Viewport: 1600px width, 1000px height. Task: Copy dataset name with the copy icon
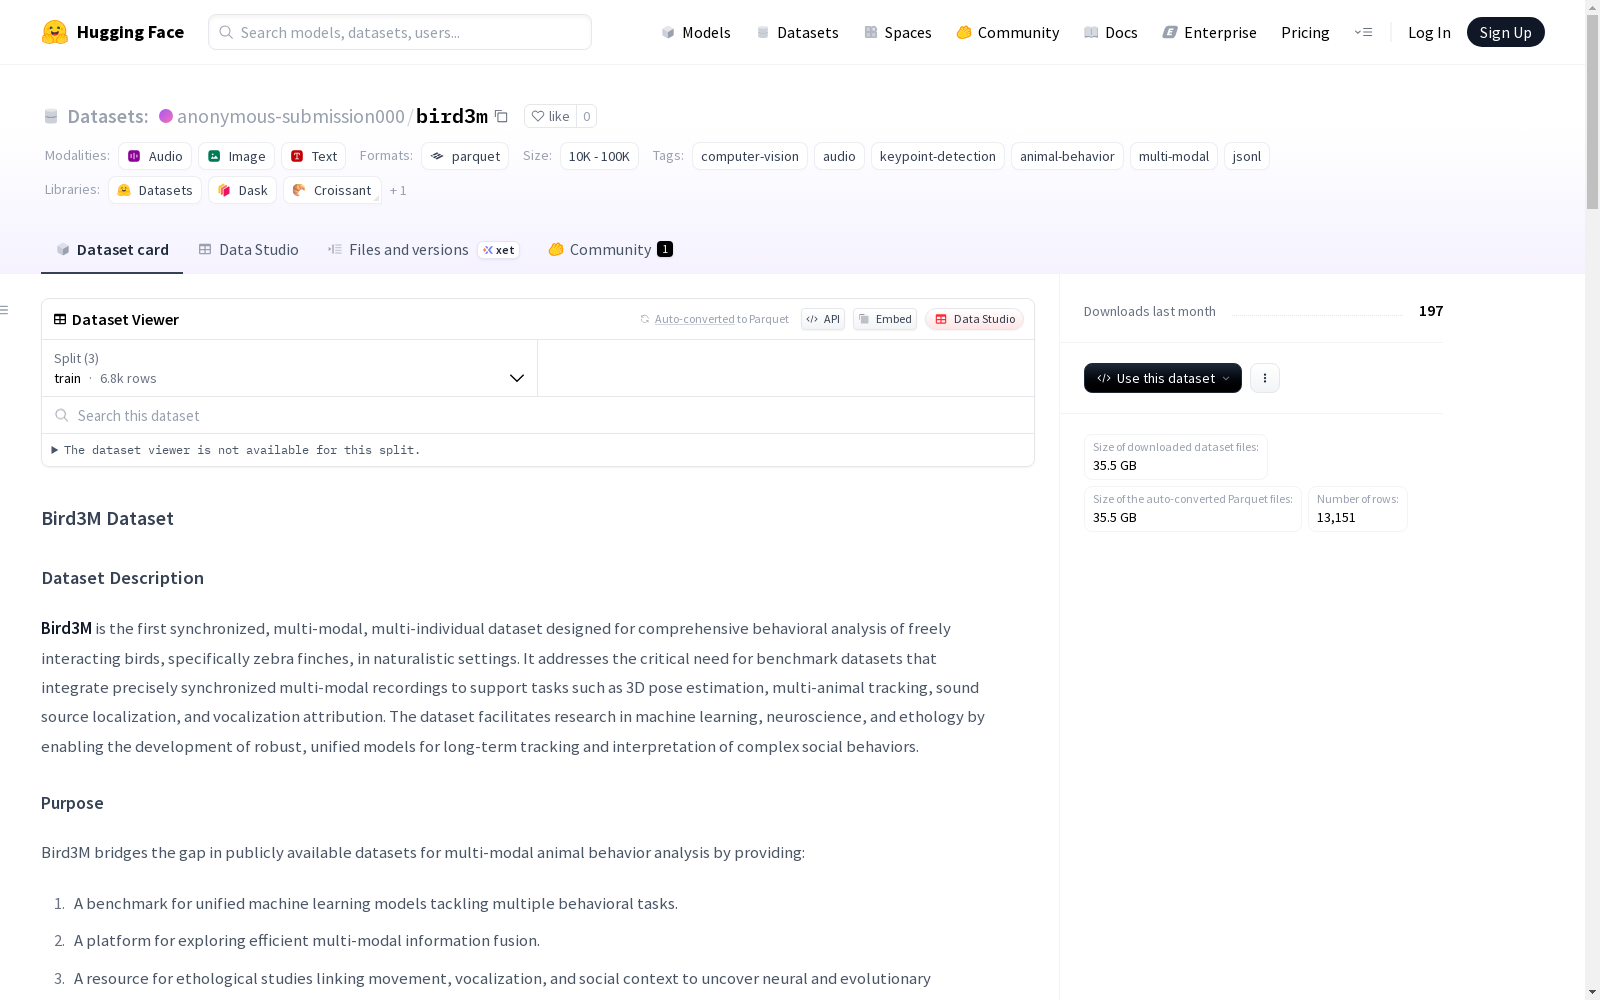(502, 117)
